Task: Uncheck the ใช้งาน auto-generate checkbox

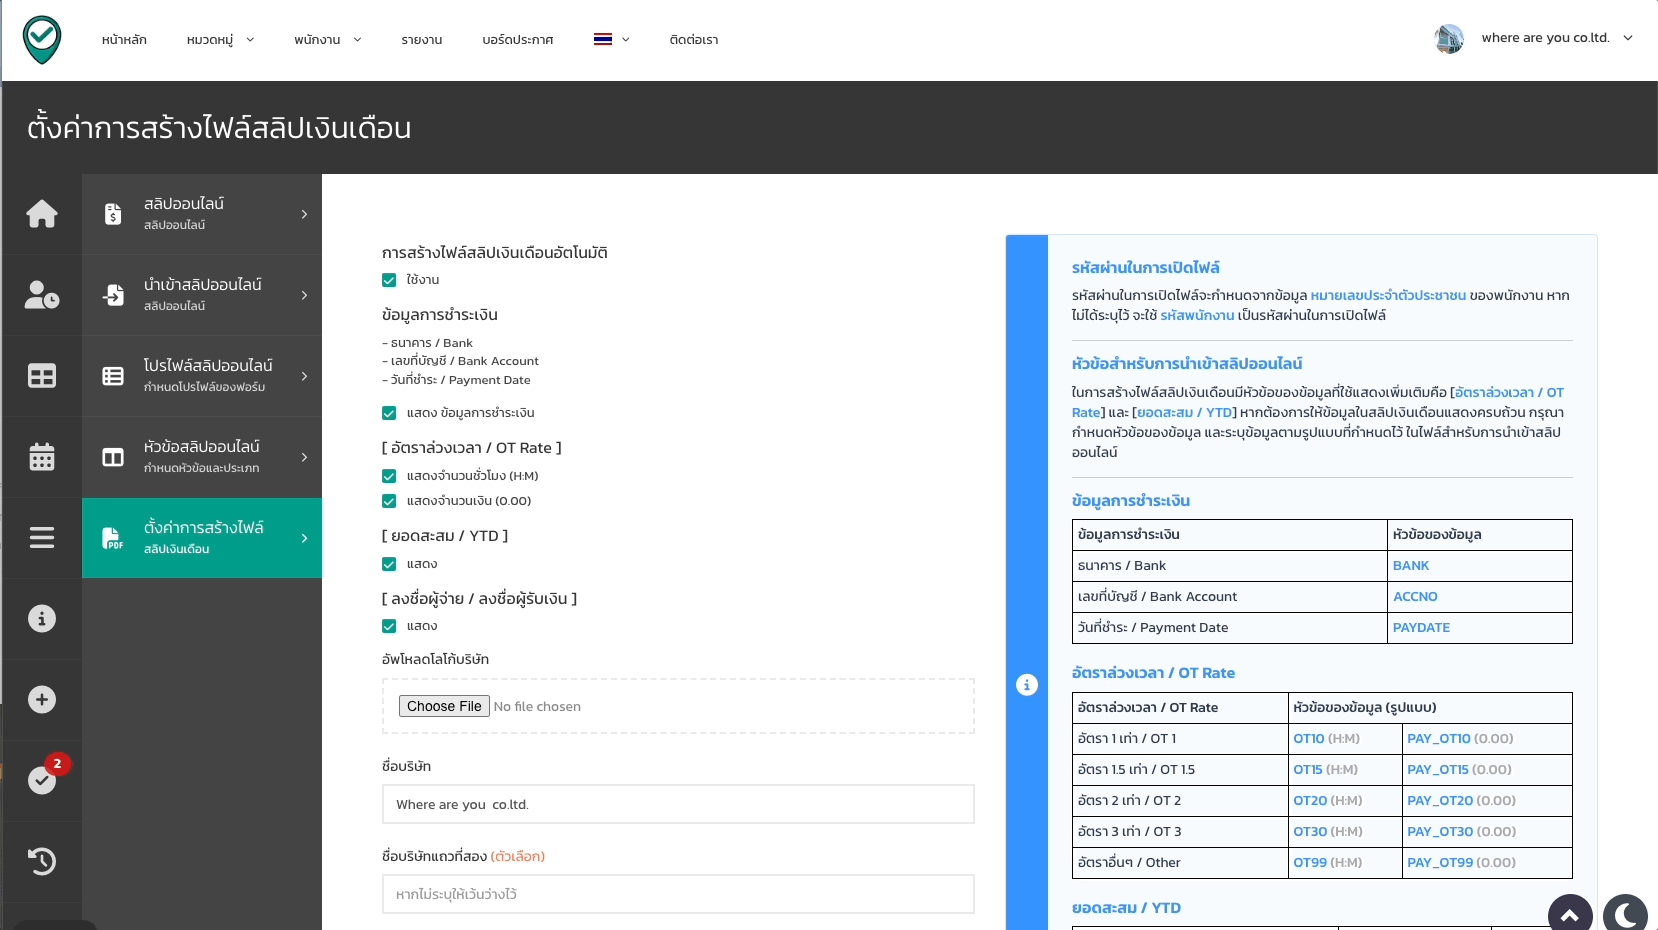Action: click(x=389, y=280)
